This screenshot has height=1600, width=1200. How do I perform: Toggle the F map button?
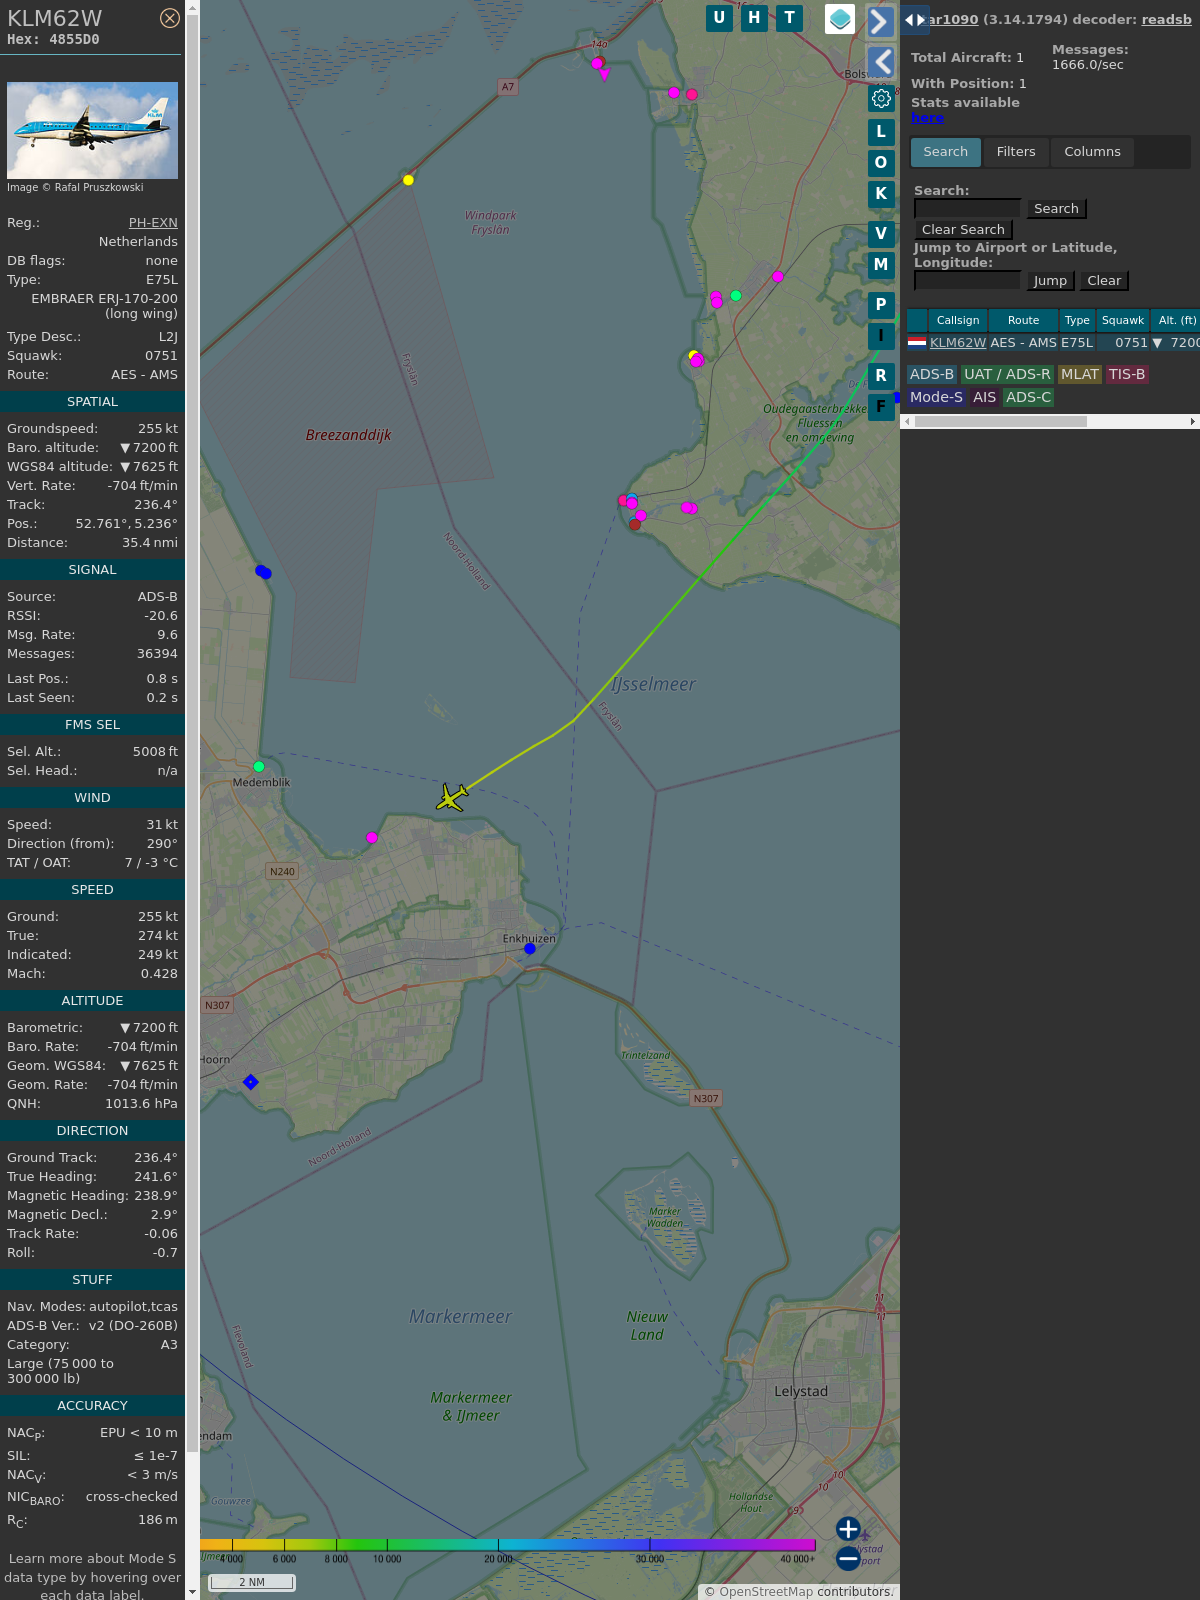pyautogui.click(x=881, y=407)
